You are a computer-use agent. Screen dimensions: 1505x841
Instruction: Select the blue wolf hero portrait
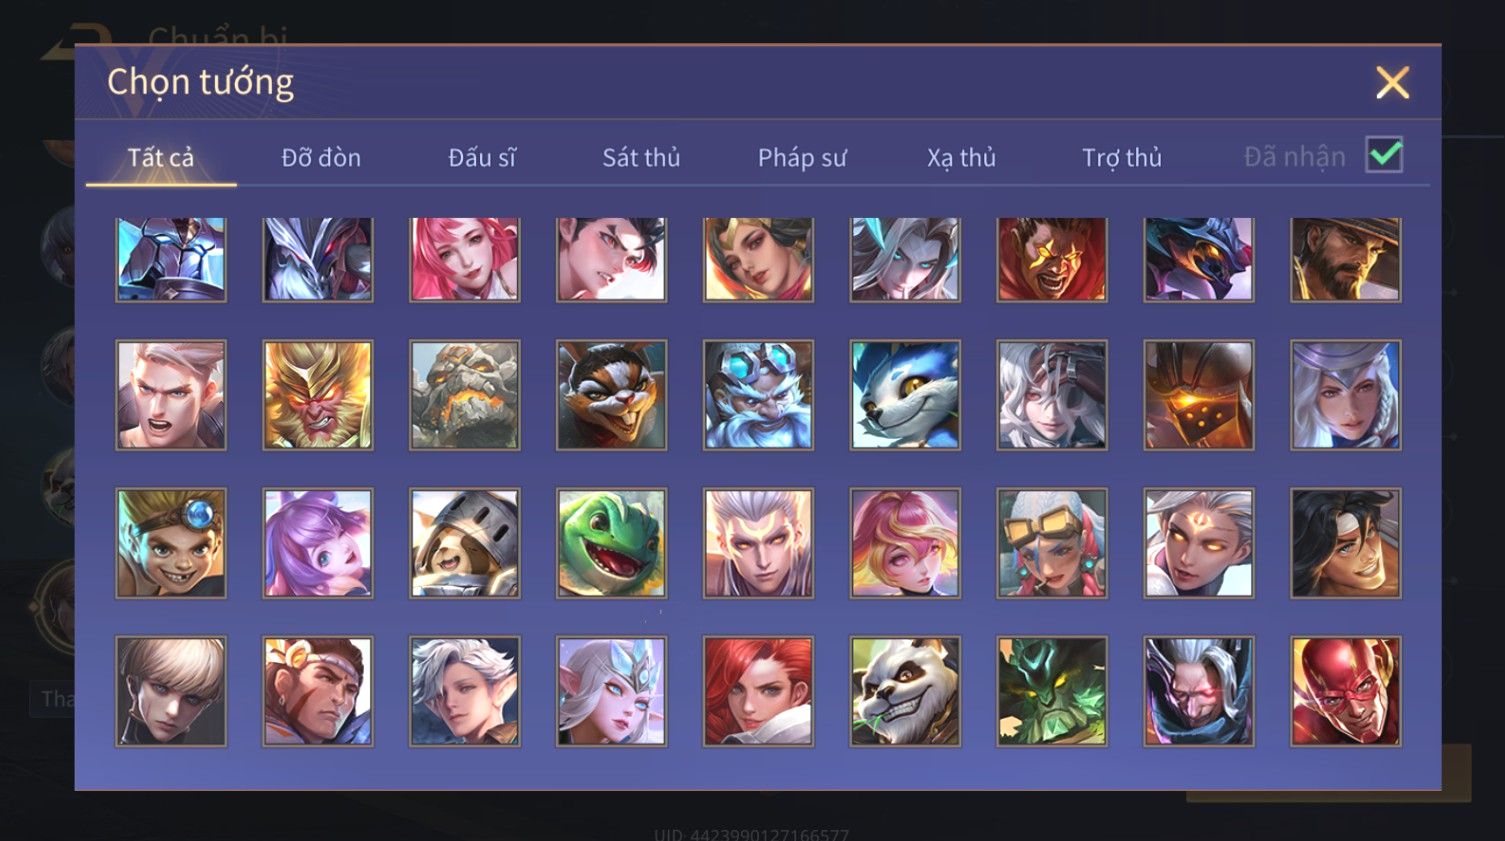click(905, 395)
